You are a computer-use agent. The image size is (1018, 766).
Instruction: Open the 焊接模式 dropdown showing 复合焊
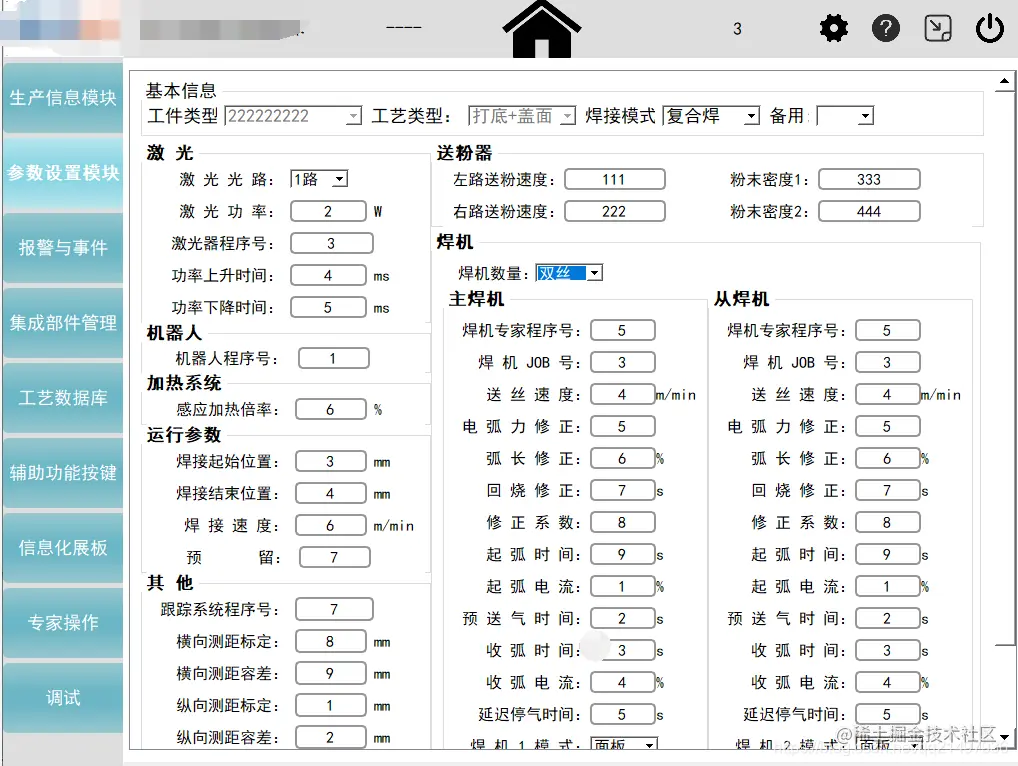pos(749,114)
